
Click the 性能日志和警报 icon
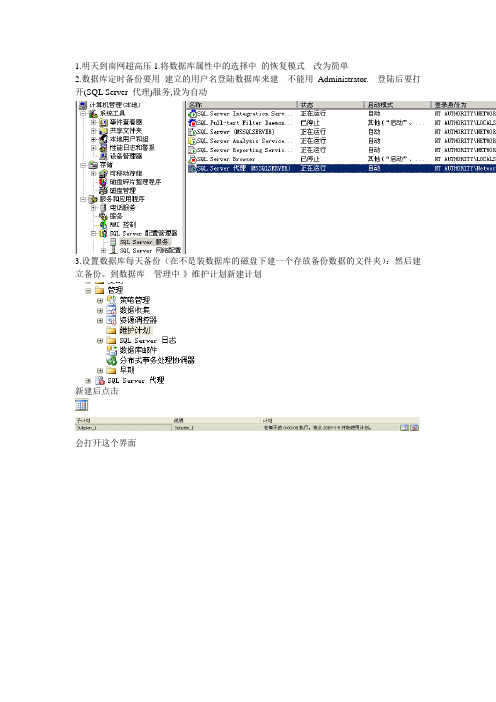(x=103, y=148)
